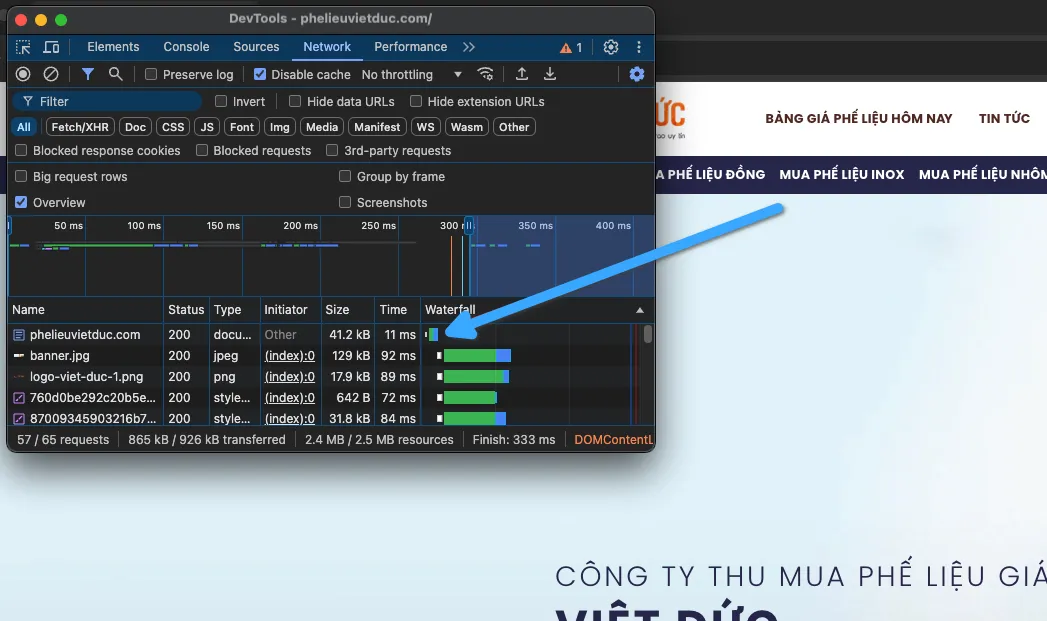Enable Screenshots capture checkbox

[x=345, y=202]
